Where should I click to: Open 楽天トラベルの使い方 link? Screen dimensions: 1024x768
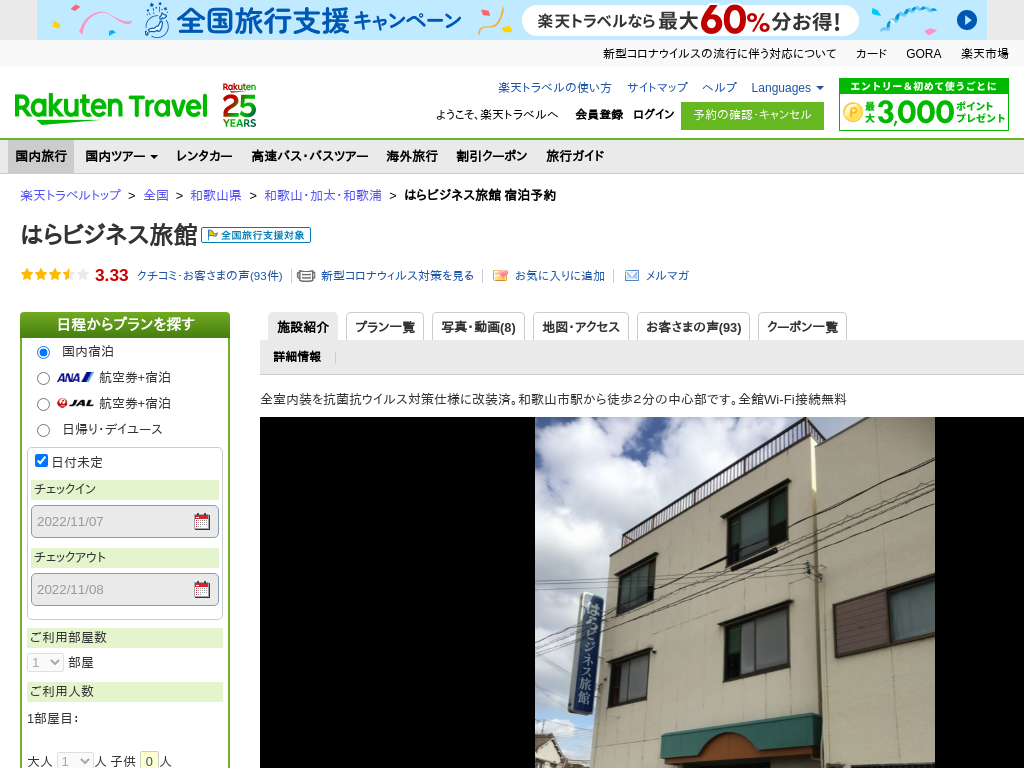point(554,88)
